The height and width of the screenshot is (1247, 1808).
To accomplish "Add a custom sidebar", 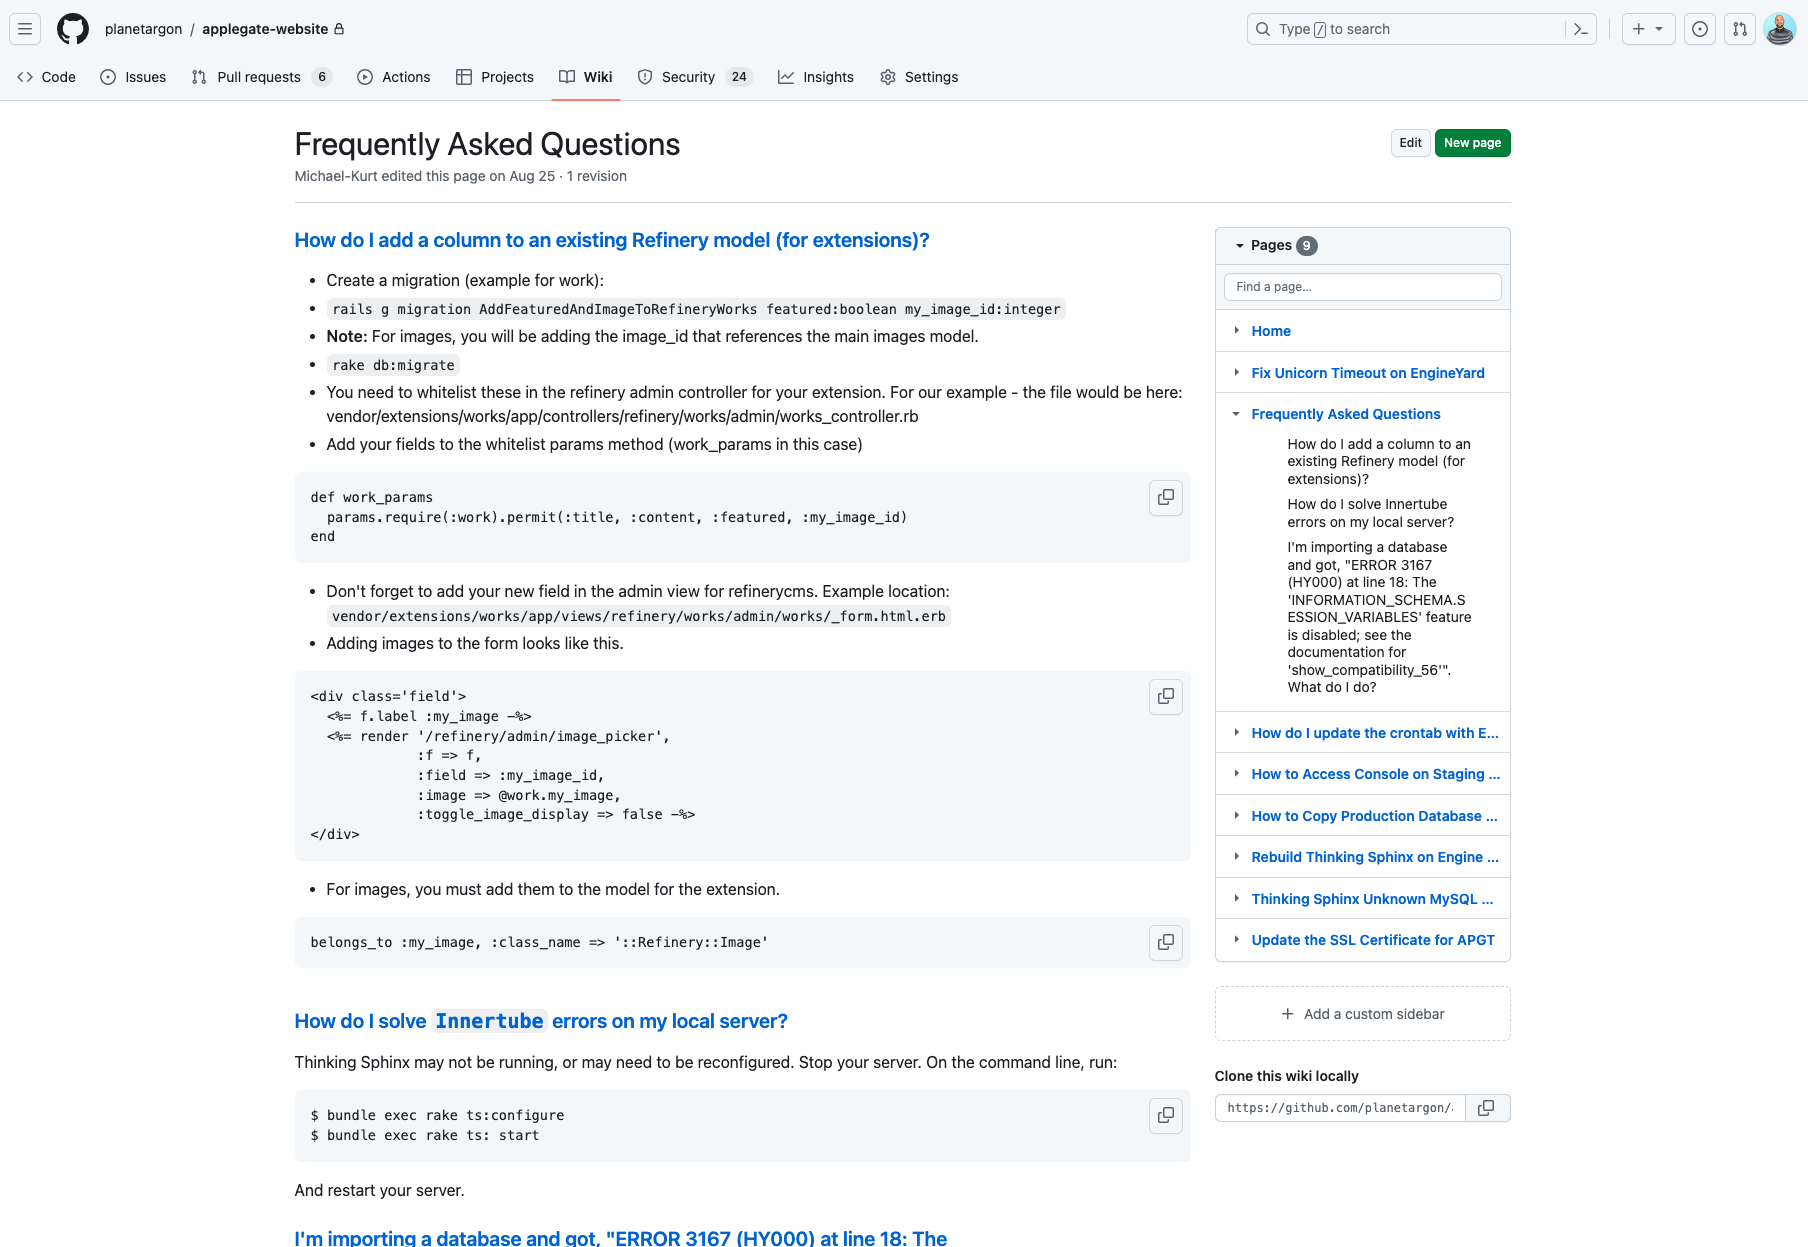I will [1362, 1014].
